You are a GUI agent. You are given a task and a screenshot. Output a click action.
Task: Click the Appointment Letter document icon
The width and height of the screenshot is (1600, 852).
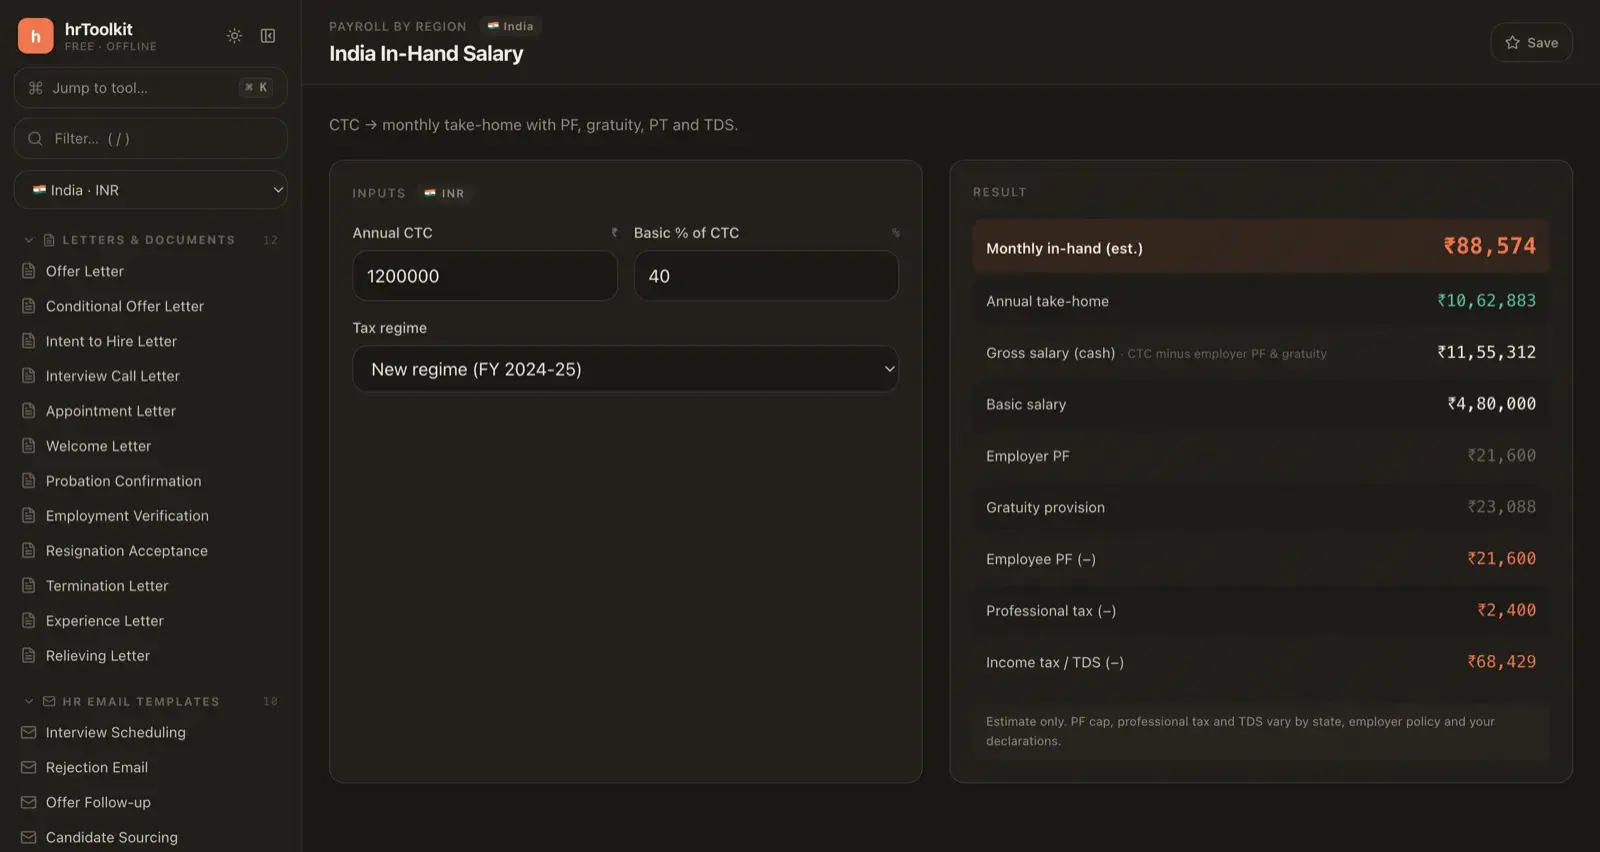coord(29,411)
